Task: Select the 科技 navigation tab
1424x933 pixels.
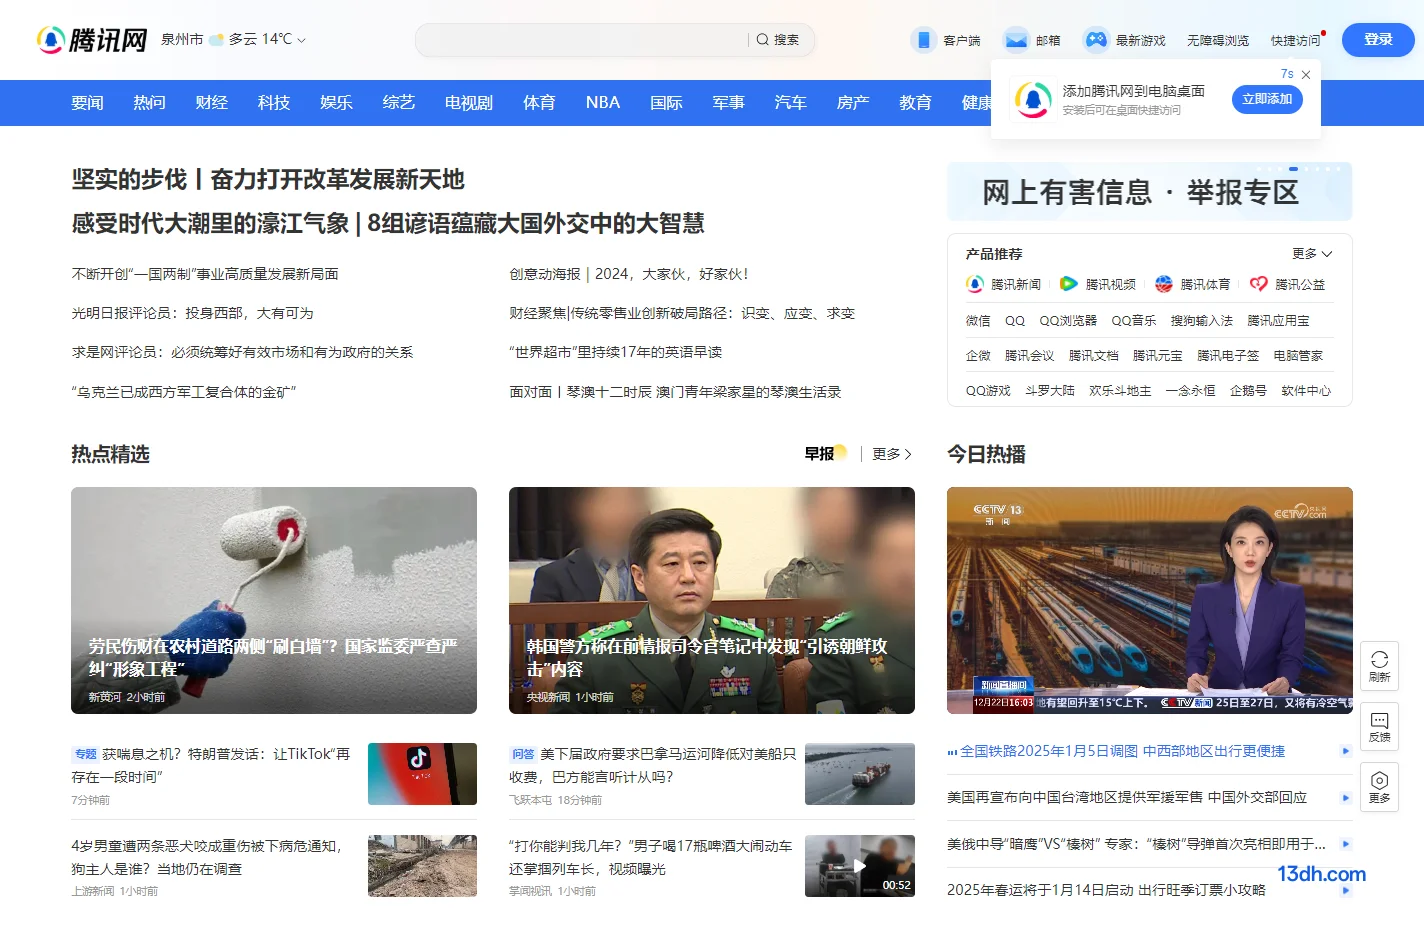Action: click(273, 103)
